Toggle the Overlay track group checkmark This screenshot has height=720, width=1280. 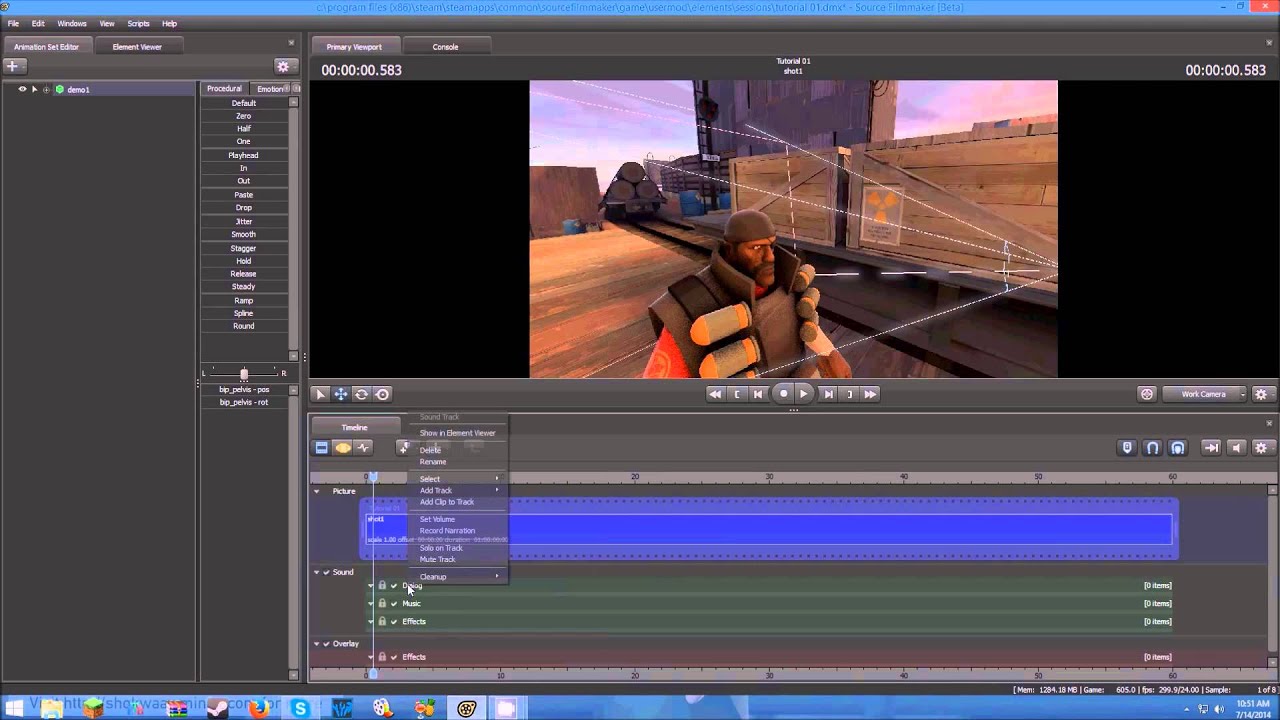tap(326, 644)
